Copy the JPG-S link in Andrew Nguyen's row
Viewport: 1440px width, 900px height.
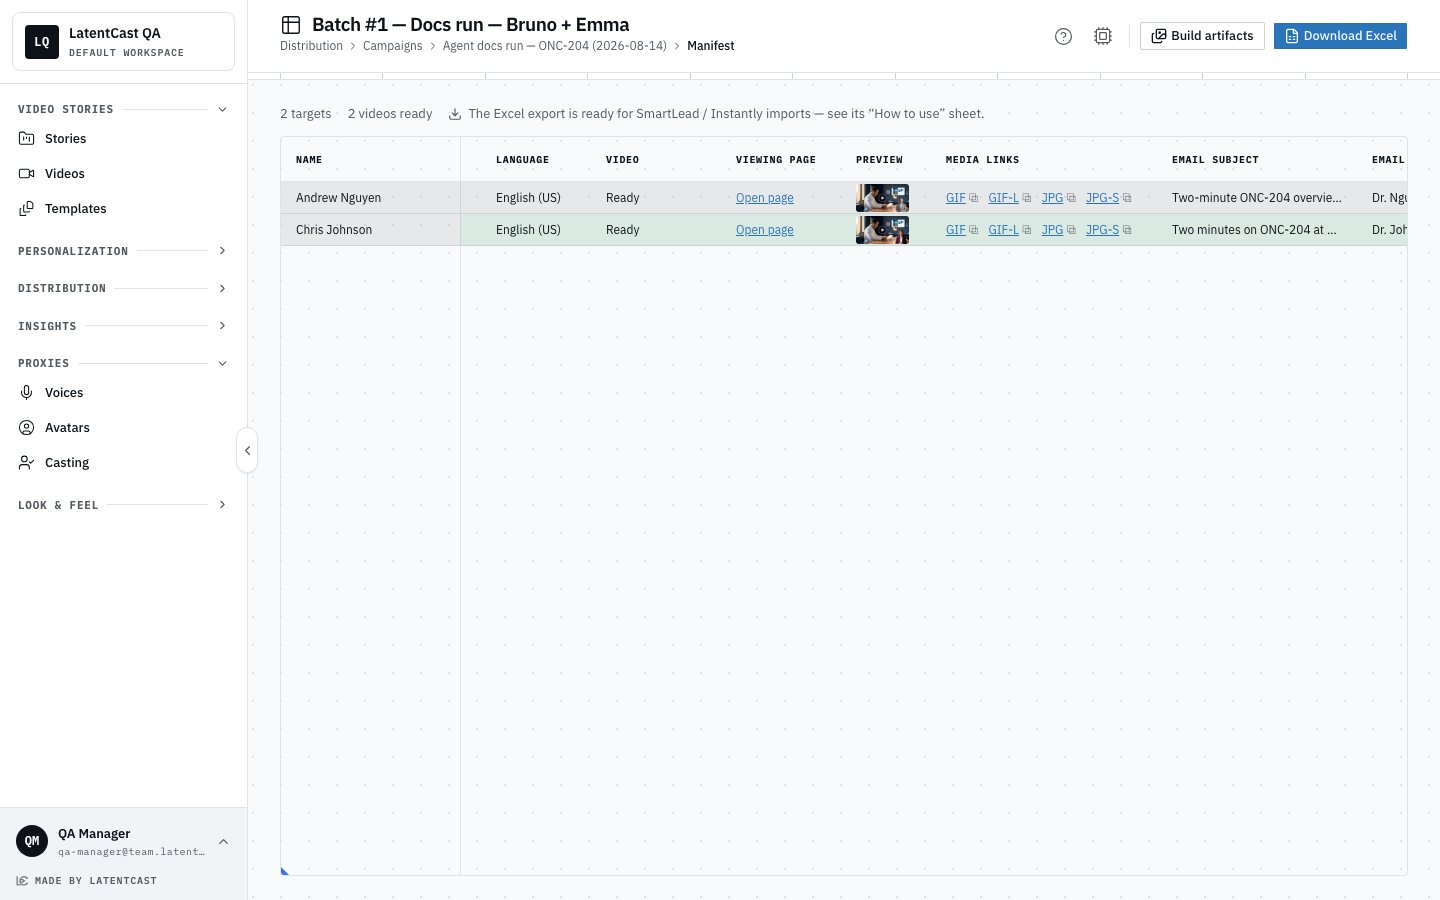click(x=1127, y=198)
